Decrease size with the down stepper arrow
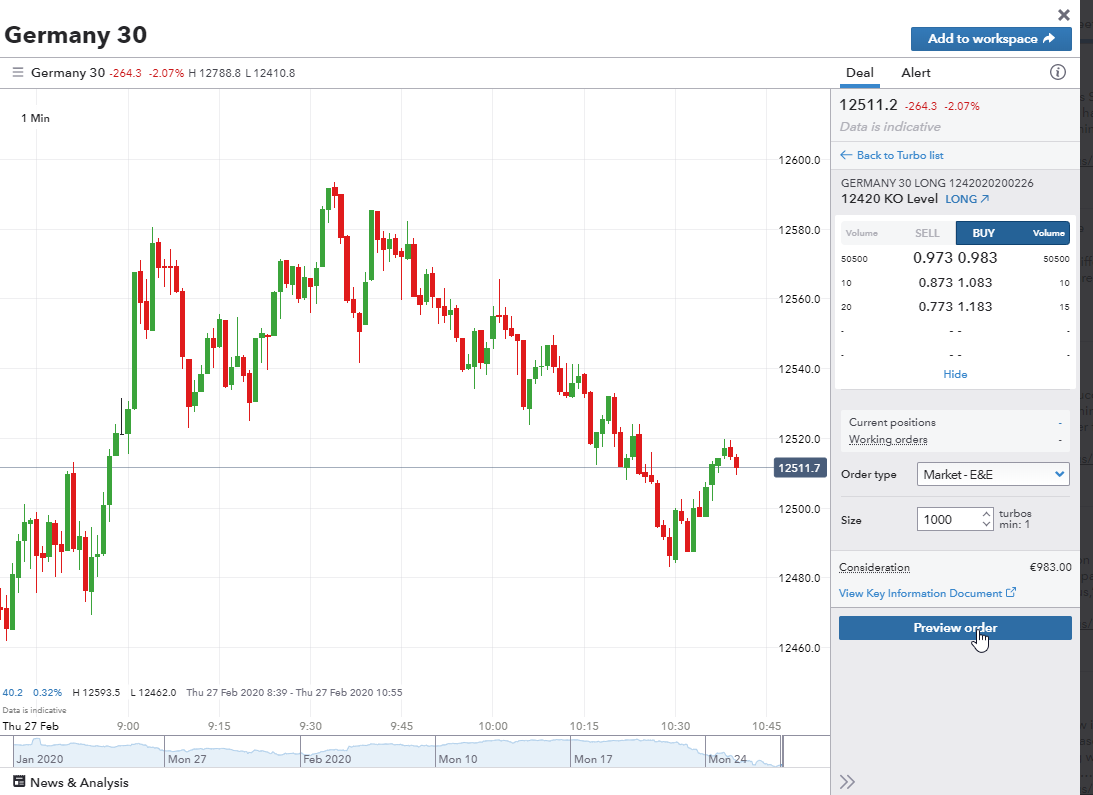 click(986, 525)
